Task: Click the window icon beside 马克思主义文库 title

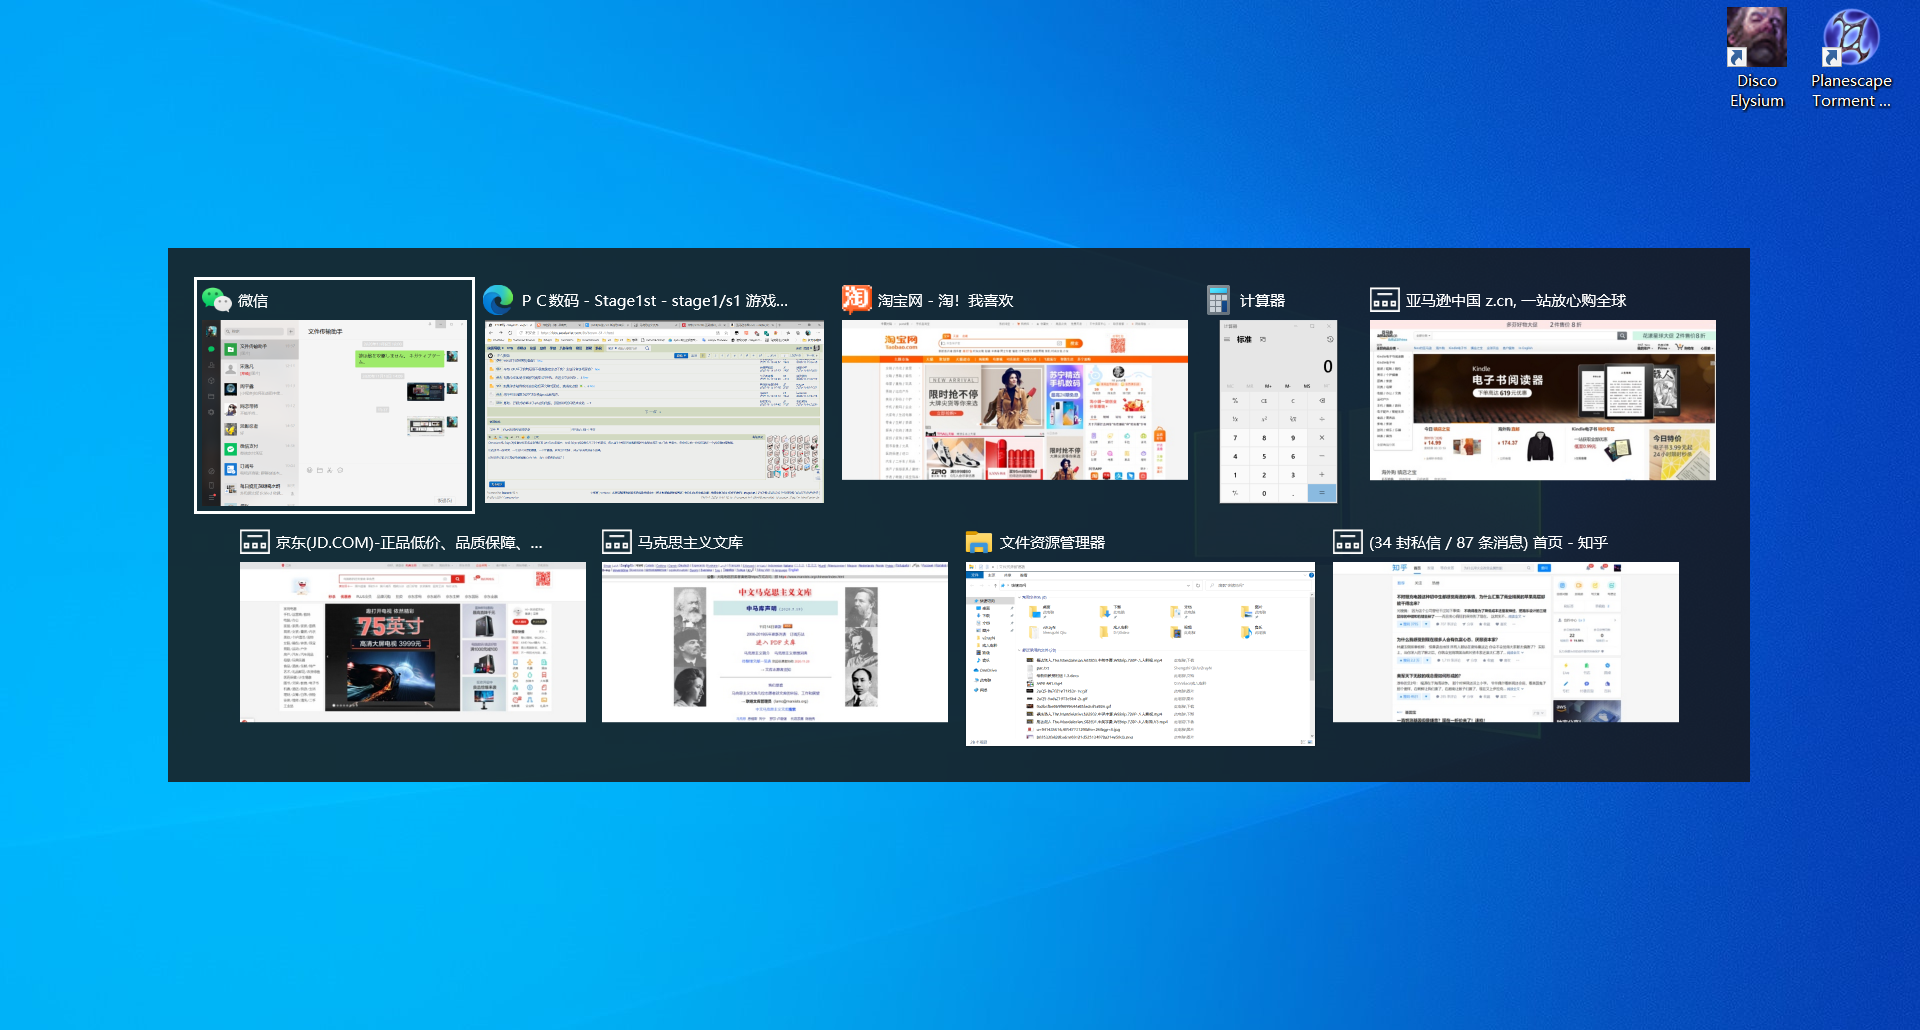Action: tap(617, 542)
